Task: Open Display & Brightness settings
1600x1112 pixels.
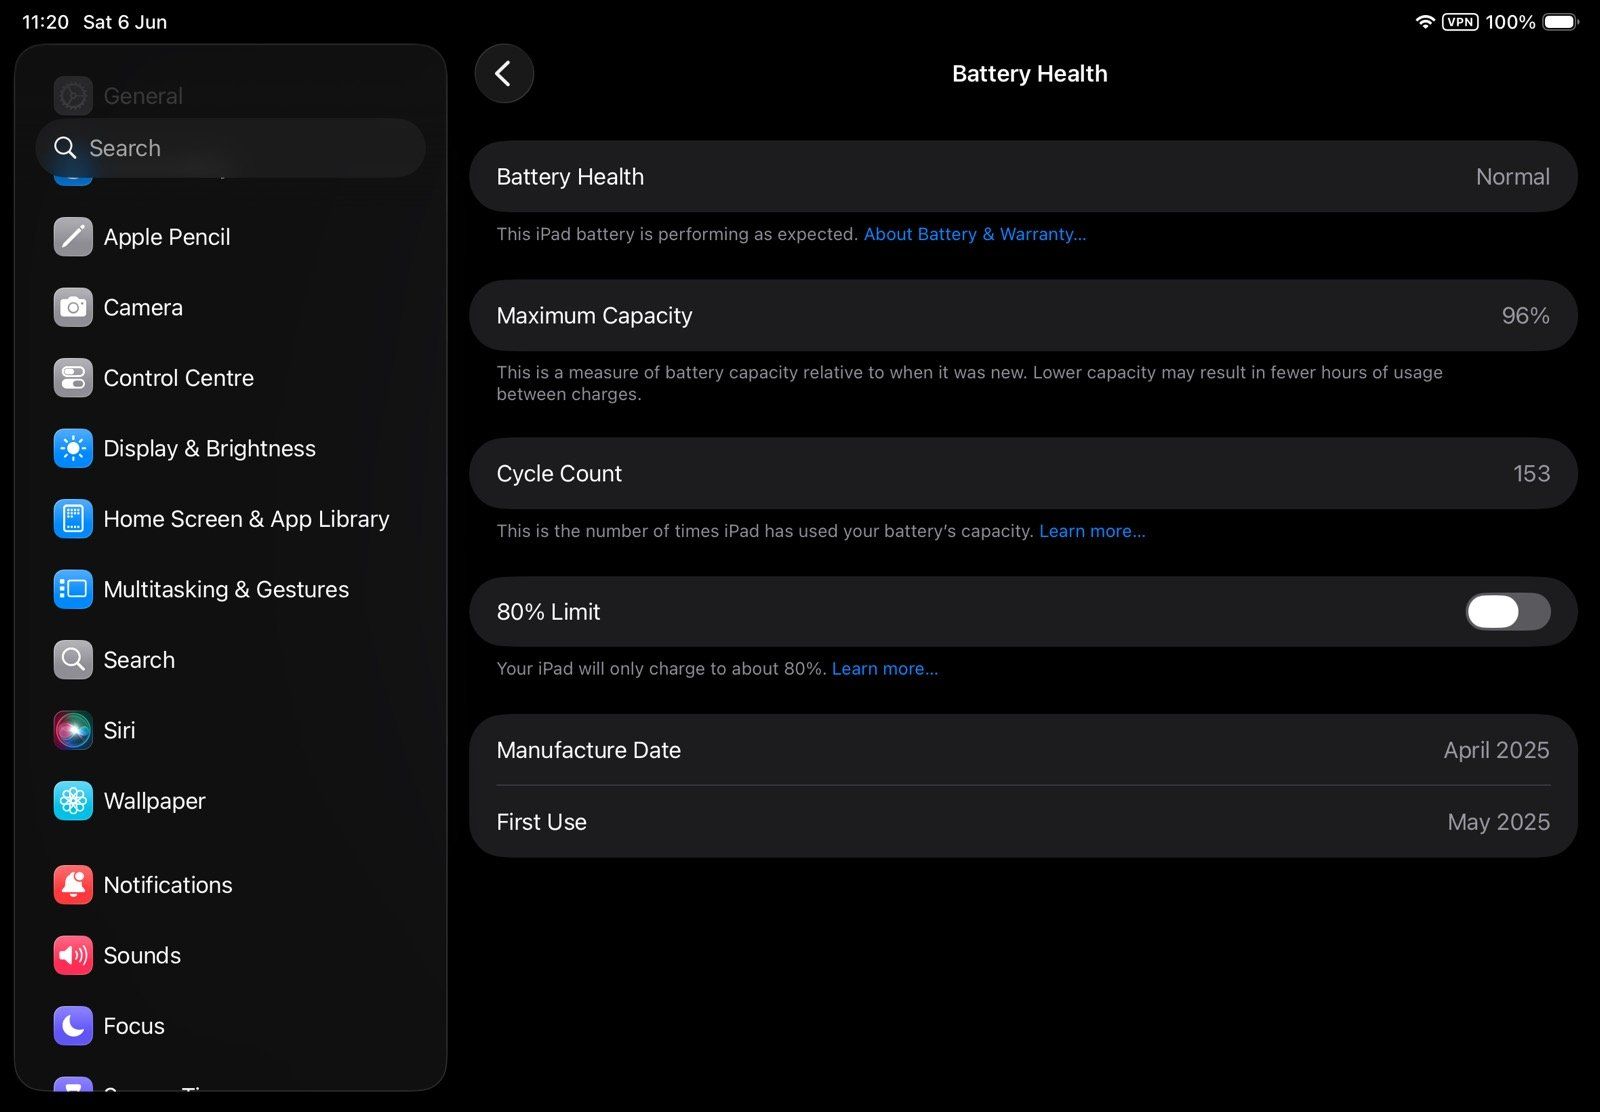Action: 230,448
